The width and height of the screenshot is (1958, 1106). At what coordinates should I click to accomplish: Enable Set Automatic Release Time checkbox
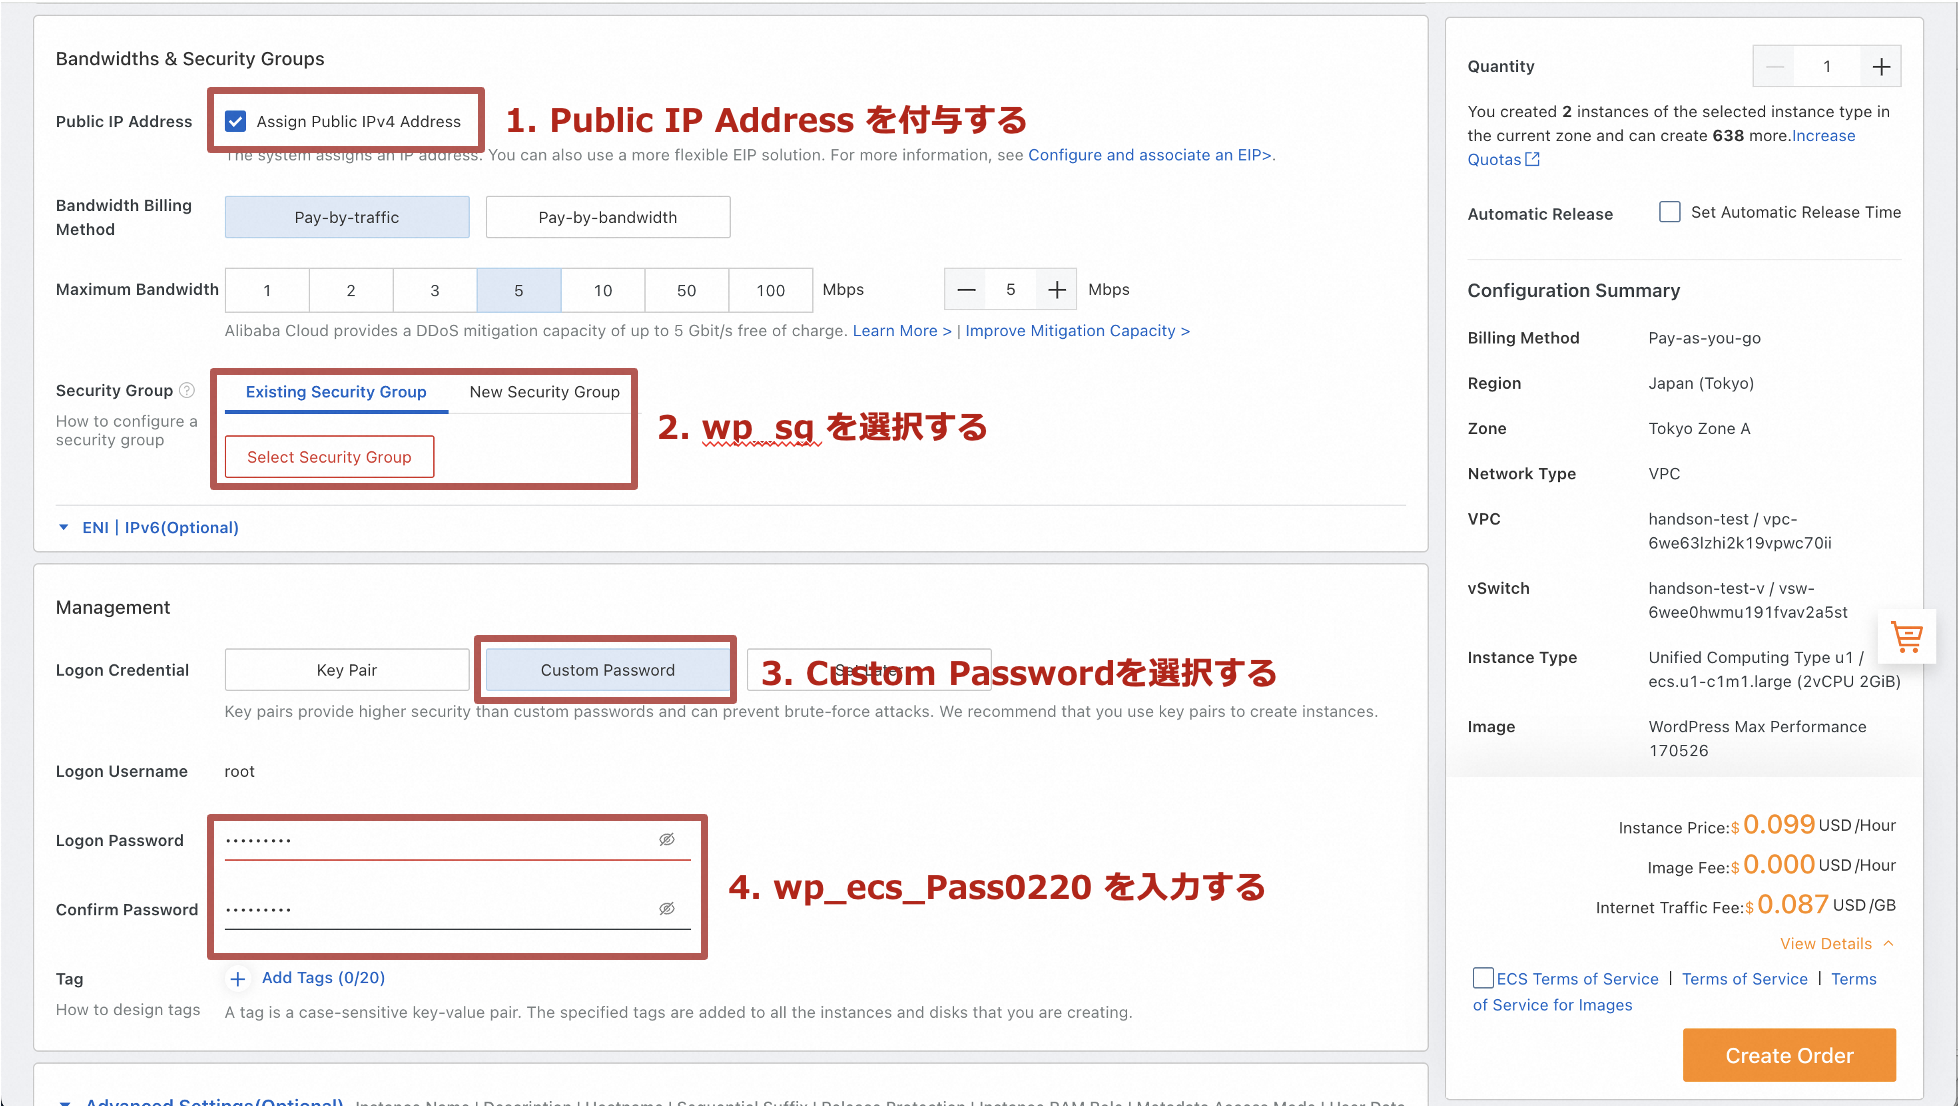pos(1669,212)
